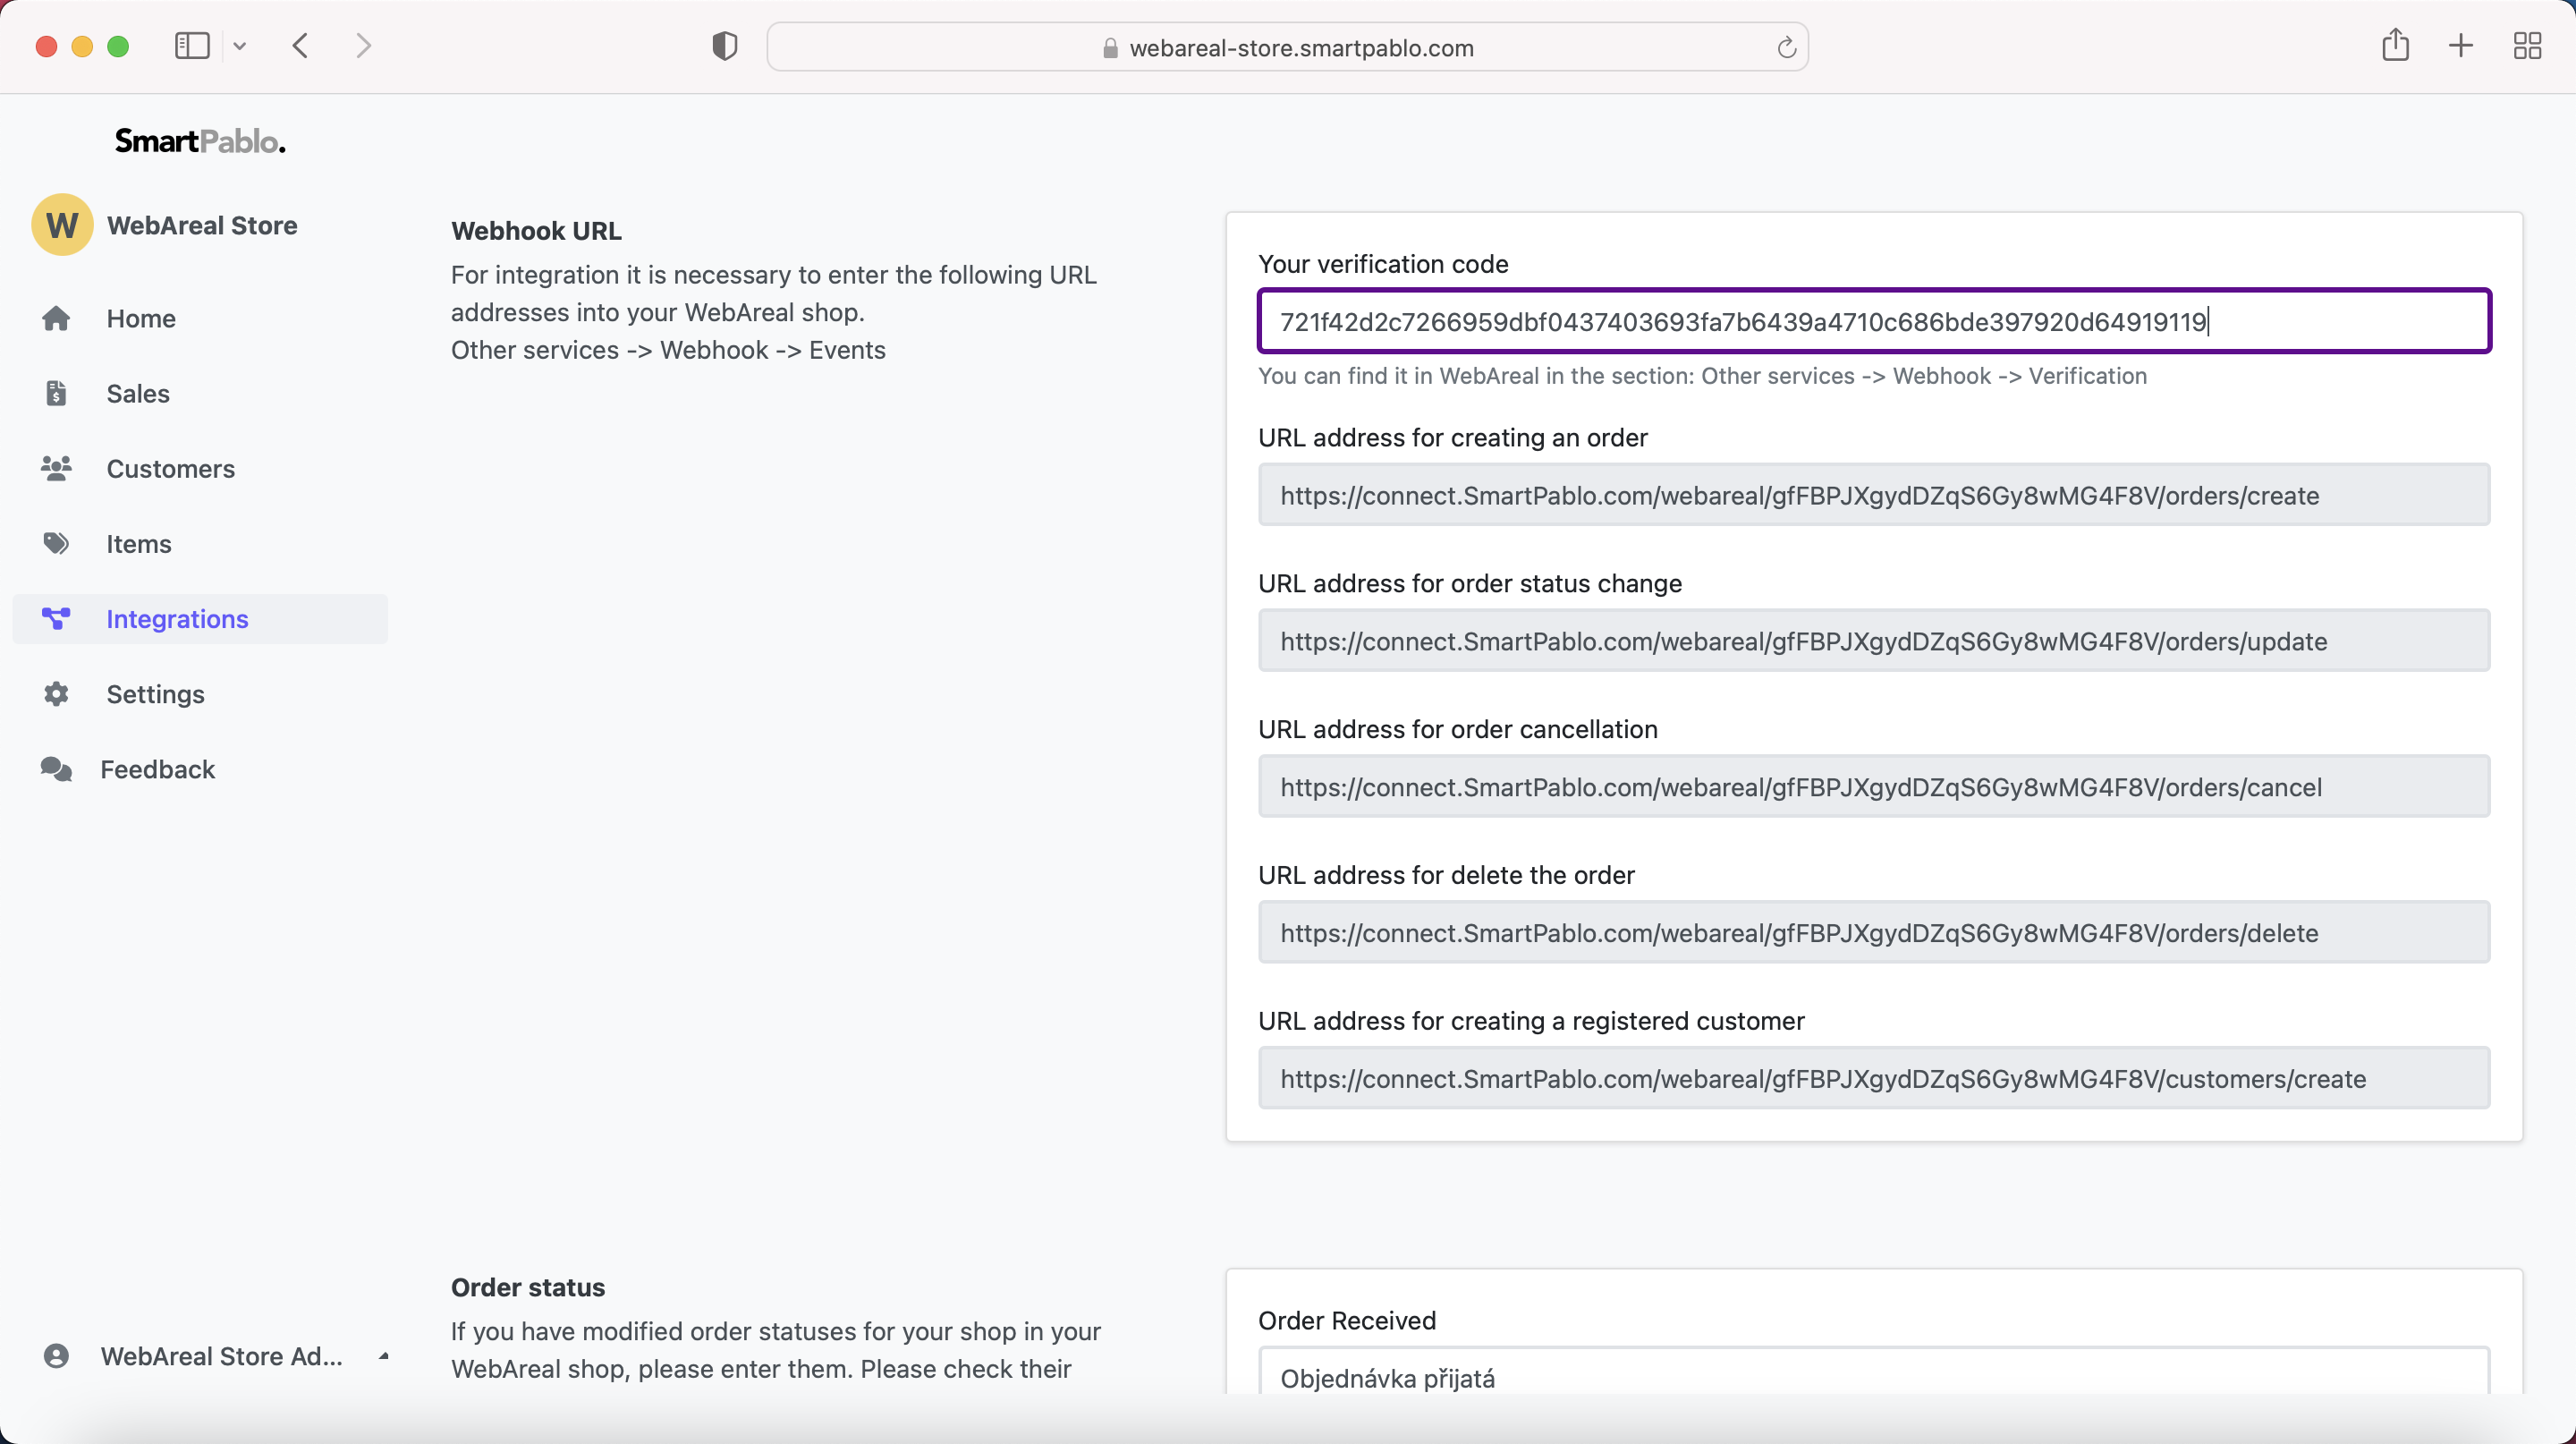Screen dimensions: 2576x1444
Task: Click the orders/delete URL field
Action: pos(1874,932)
